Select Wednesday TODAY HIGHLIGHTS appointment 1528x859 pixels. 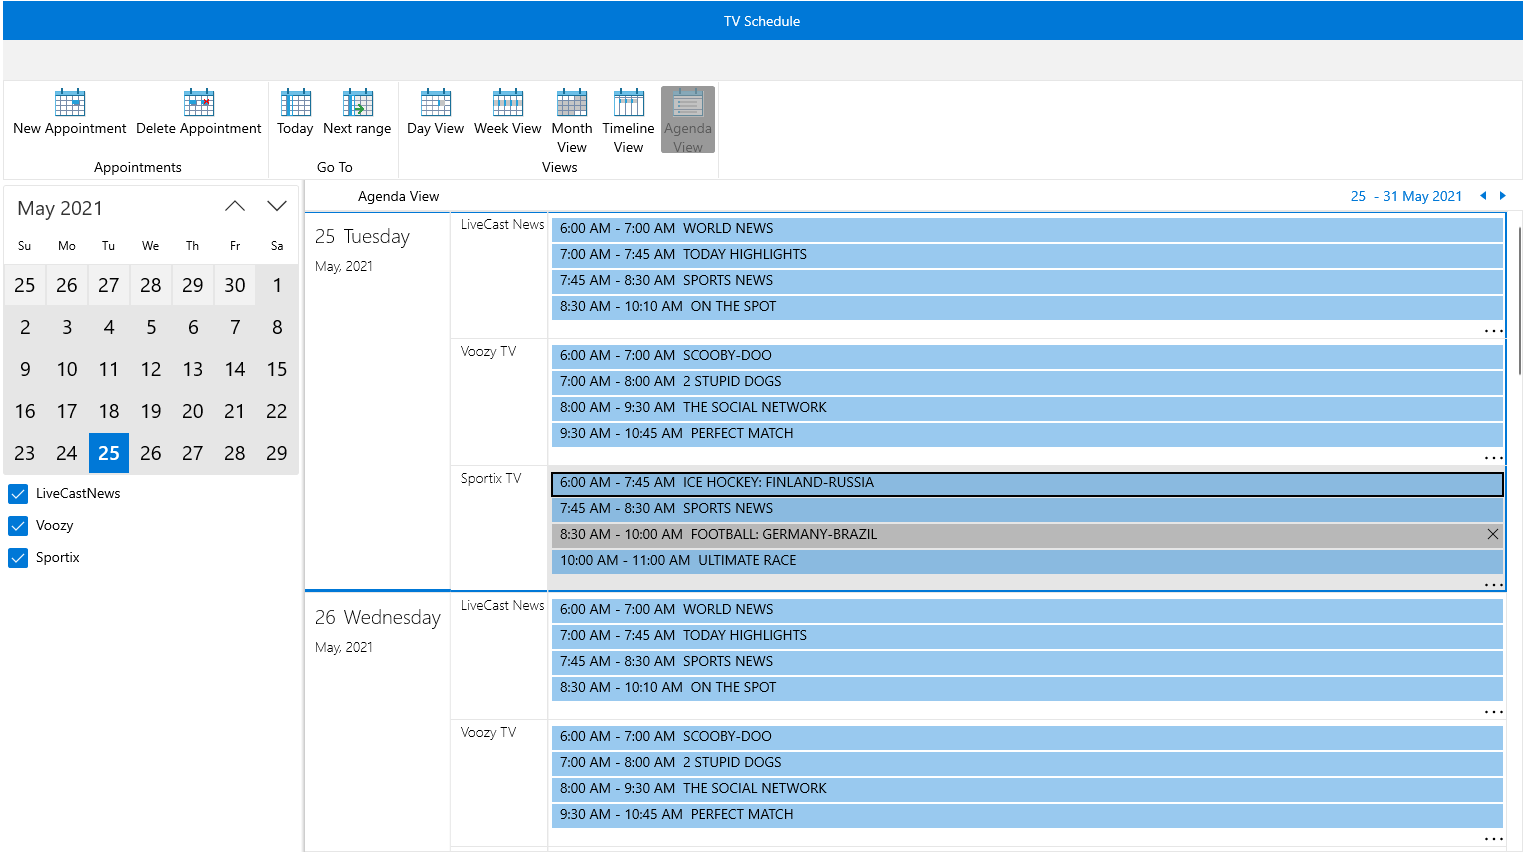tap(1027, 636)
